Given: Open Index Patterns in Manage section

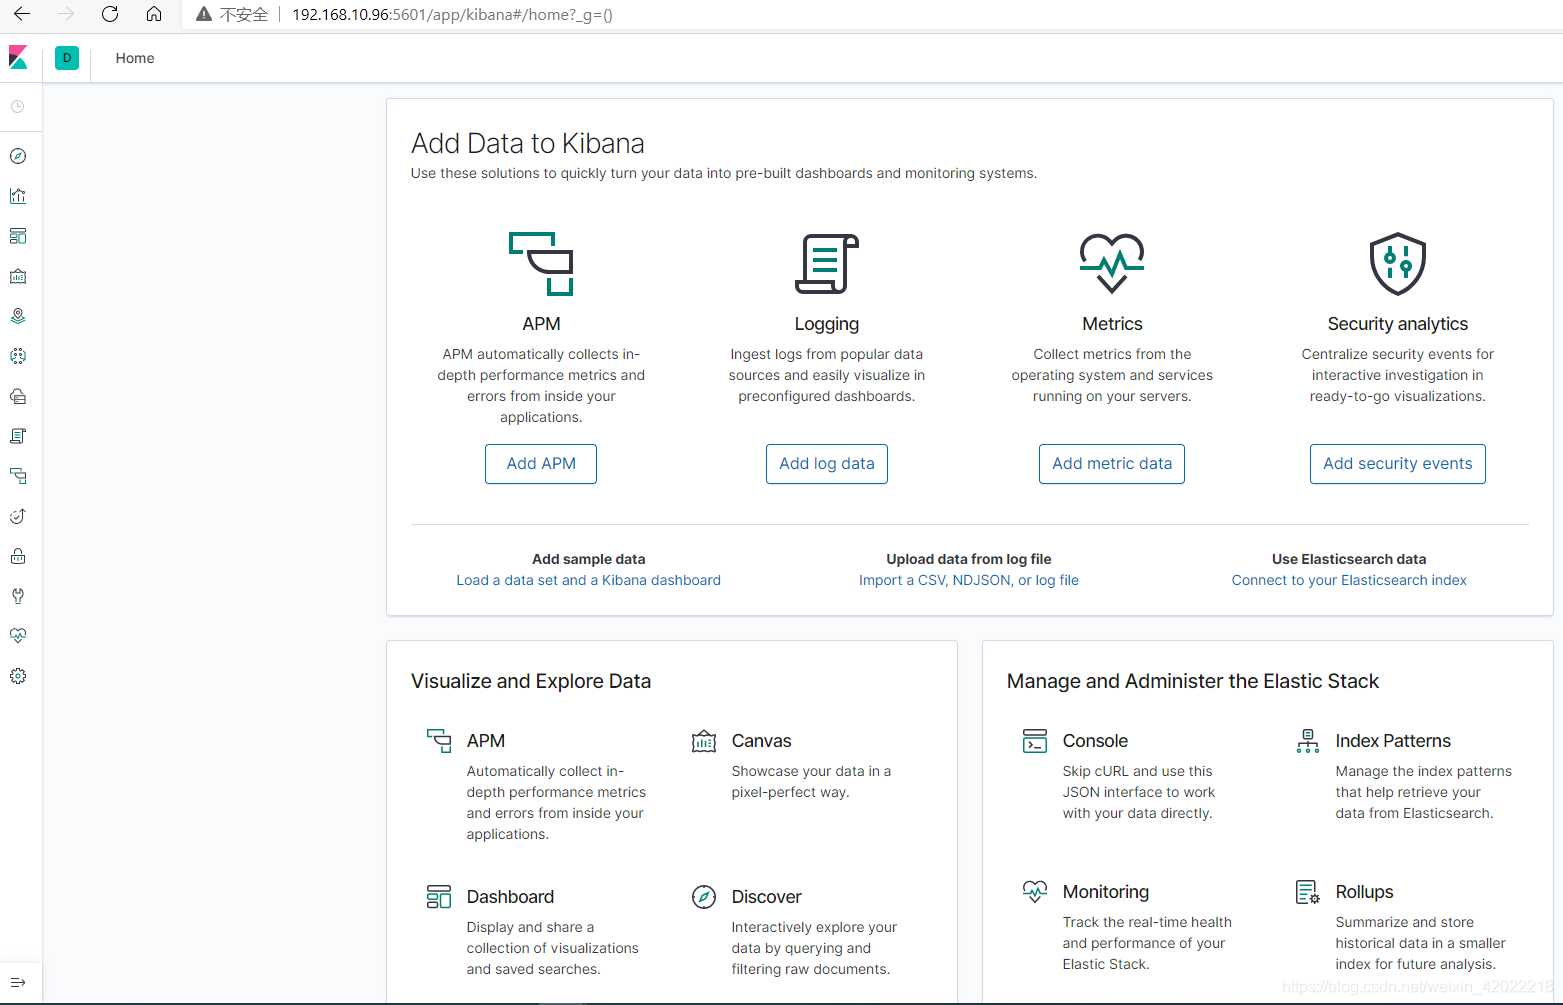Looking at the screenshot, I should (x=1393, y=741).
